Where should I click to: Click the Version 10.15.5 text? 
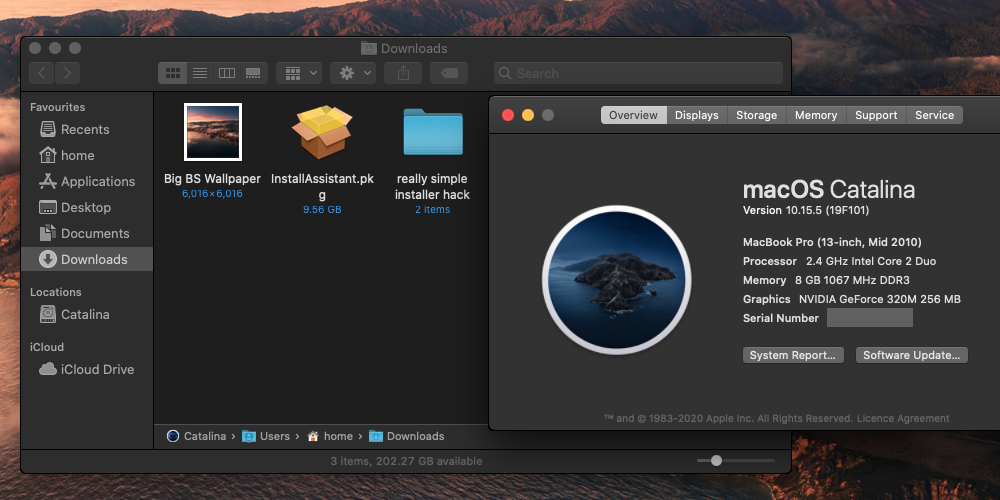[806, 210]
